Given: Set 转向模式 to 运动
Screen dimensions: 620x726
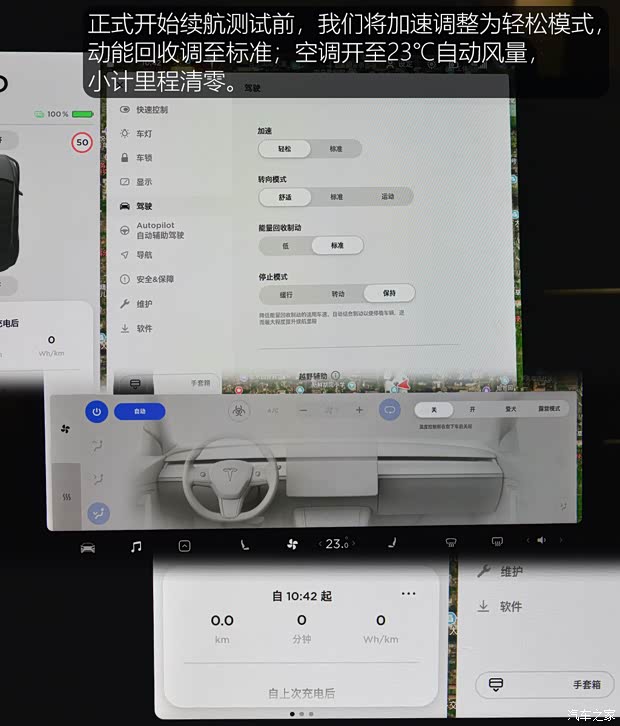Looking at the screenshot, I should coord(388,196).
